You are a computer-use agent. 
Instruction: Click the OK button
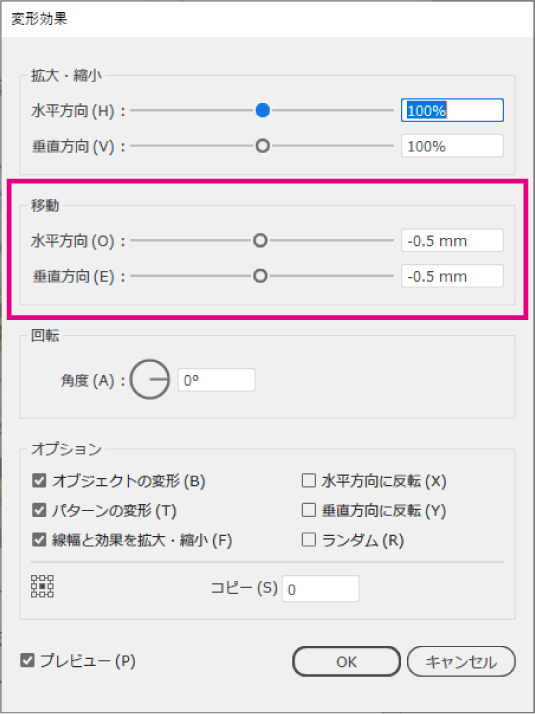[x=346, y=662]
